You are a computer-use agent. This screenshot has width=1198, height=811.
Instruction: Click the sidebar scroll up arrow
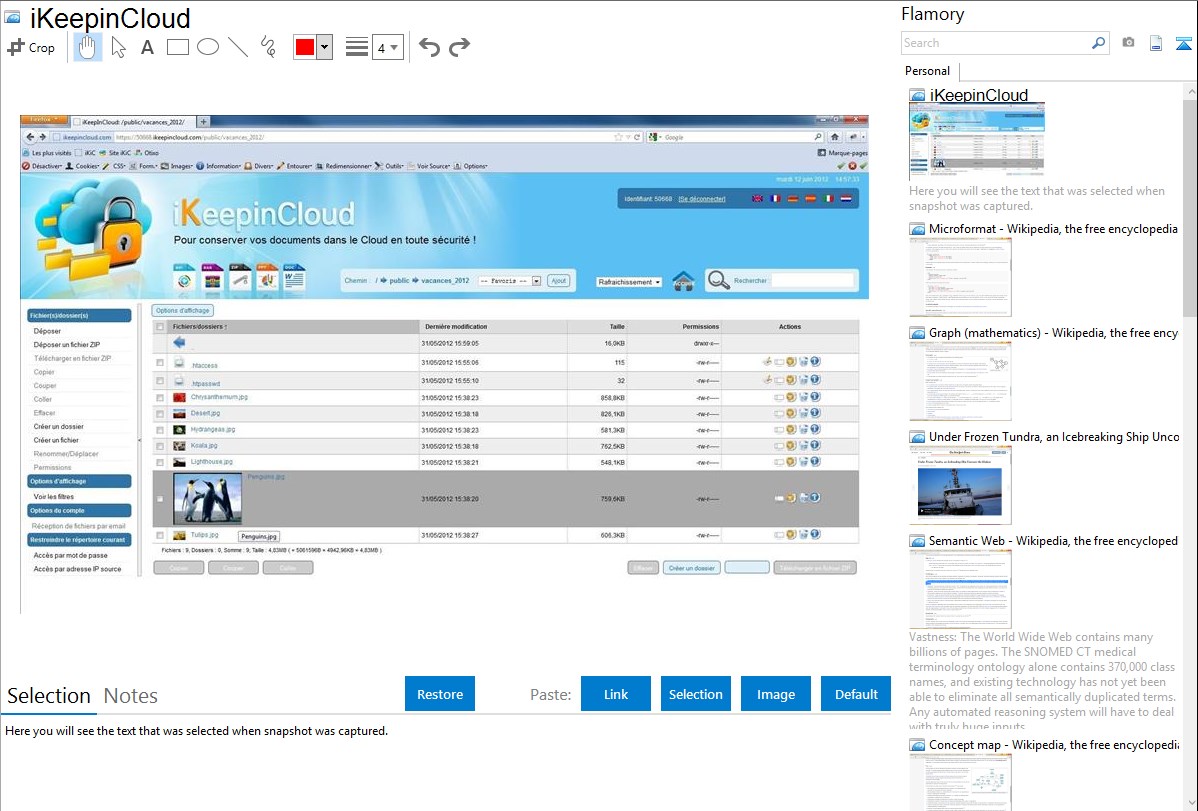[x=1190, y=92]
